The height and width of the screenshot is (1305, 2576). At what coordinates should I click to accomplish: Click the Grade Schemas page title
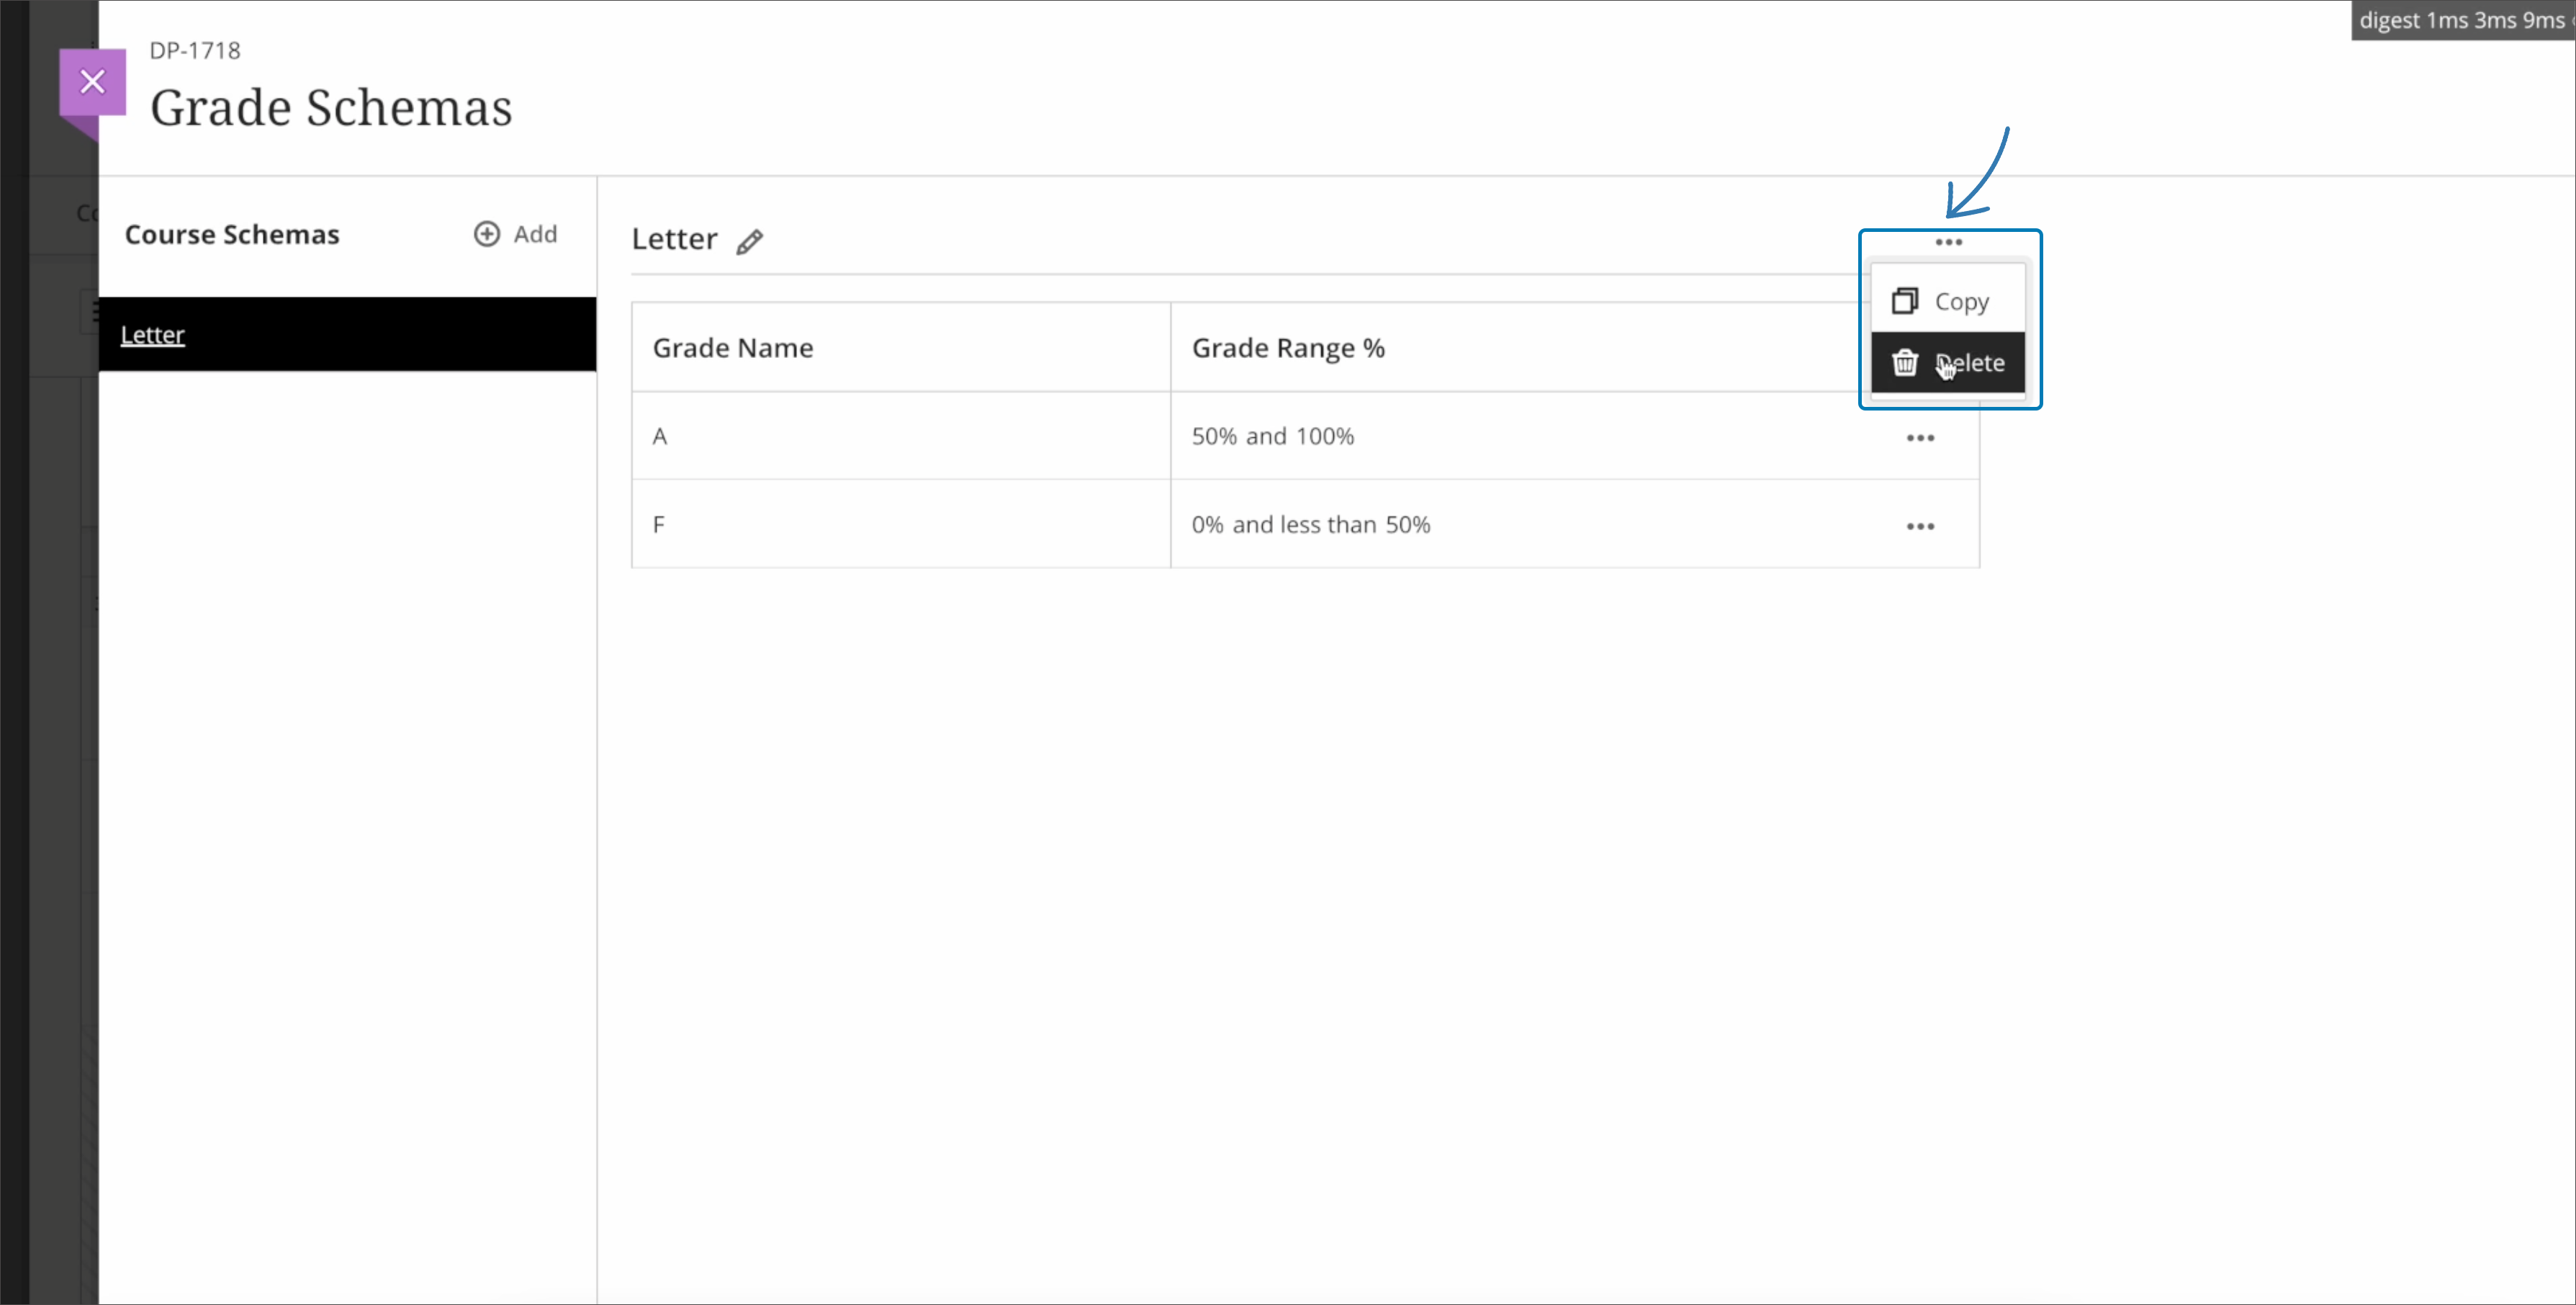tap(331, 106)
